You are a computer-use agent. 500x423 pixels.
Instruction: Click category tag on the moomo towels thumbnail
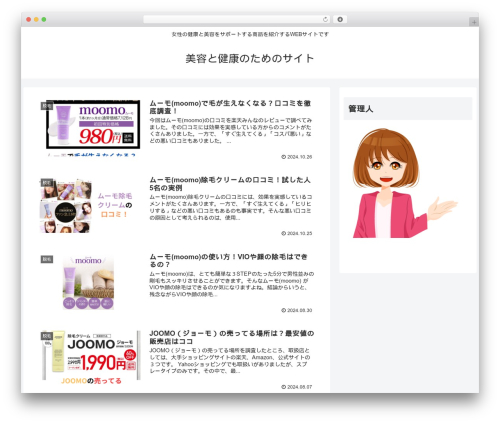(47, 259)
